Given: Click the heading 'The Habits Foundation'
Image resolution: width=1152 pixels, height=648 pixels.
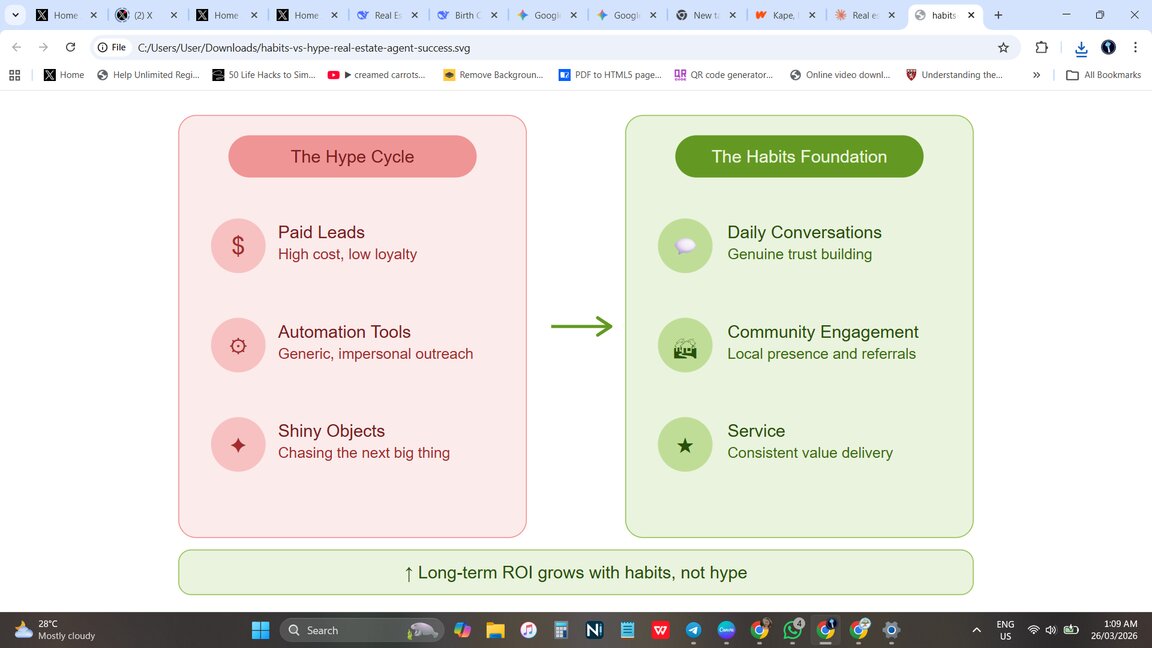Looking at the screenshot, I should (799, 156).
